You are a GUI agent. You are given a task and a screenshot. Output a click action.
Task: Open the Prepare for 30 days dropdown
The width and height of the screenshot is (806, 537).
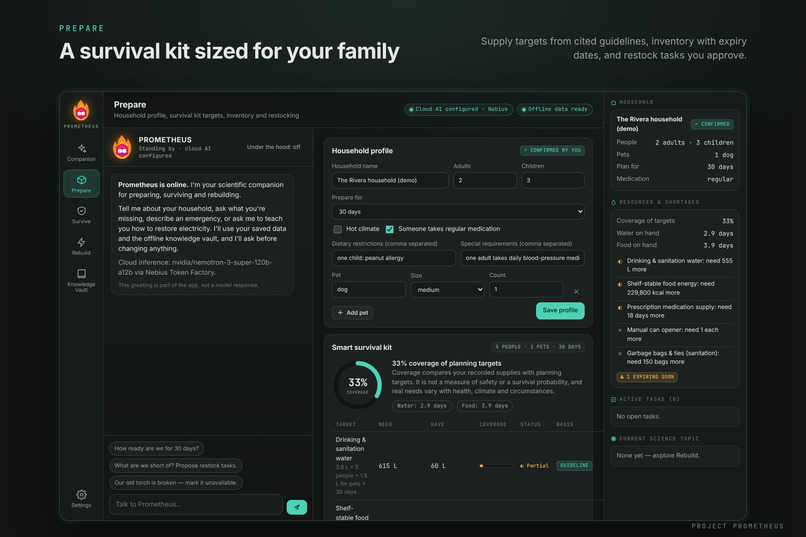[x=458, y=212]
